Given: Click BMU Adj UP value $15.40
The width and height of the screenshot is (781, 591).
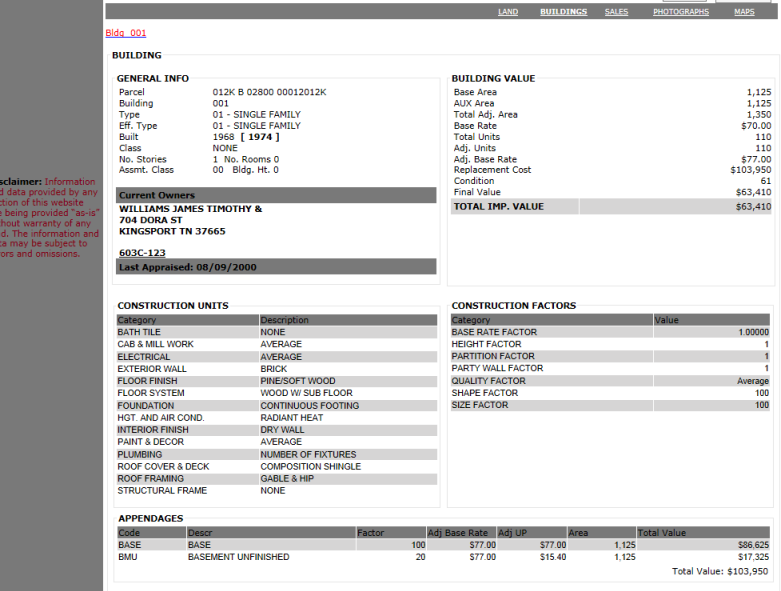Looking at the screenshot, I should point(553,557).
